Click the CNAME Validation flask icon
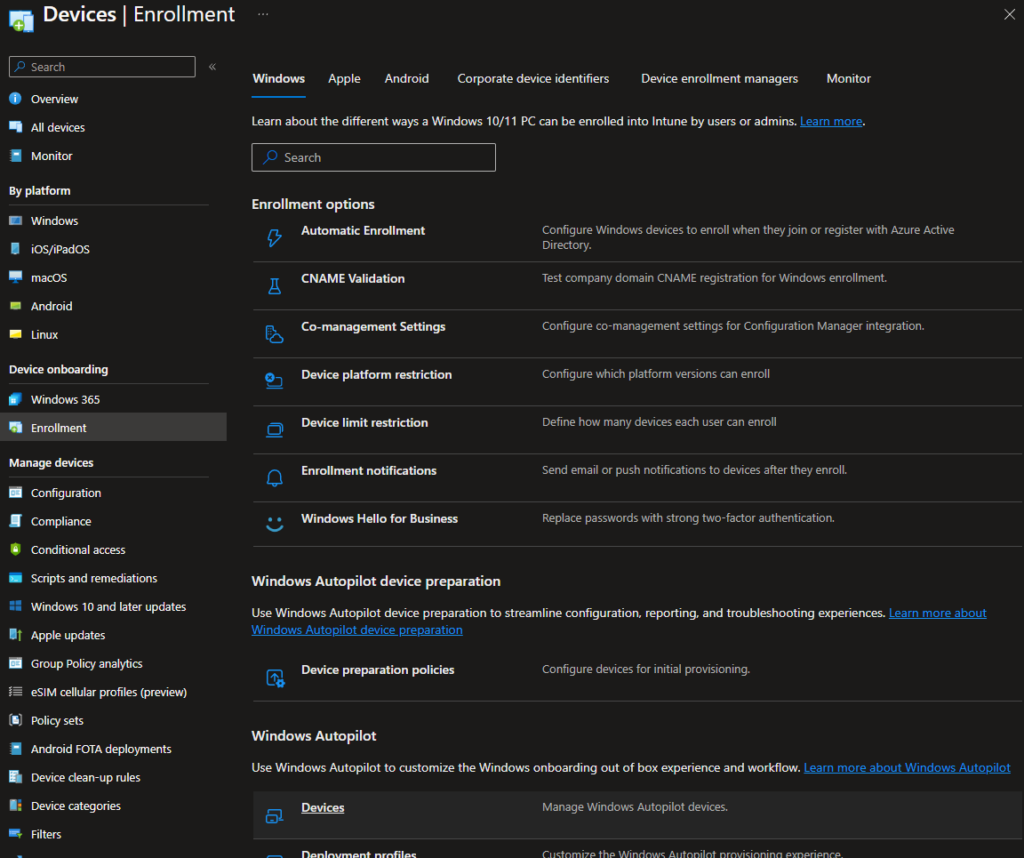Screen dimensions: 1024x858 point(274,285)
